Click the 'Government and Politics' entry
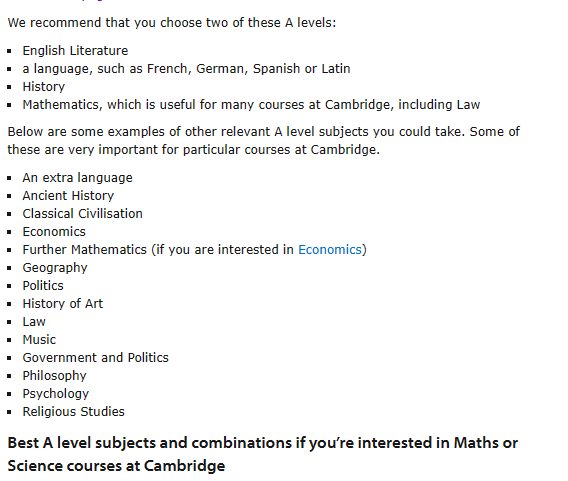This screenshot has height=481, width=568. tap(96, 357)
